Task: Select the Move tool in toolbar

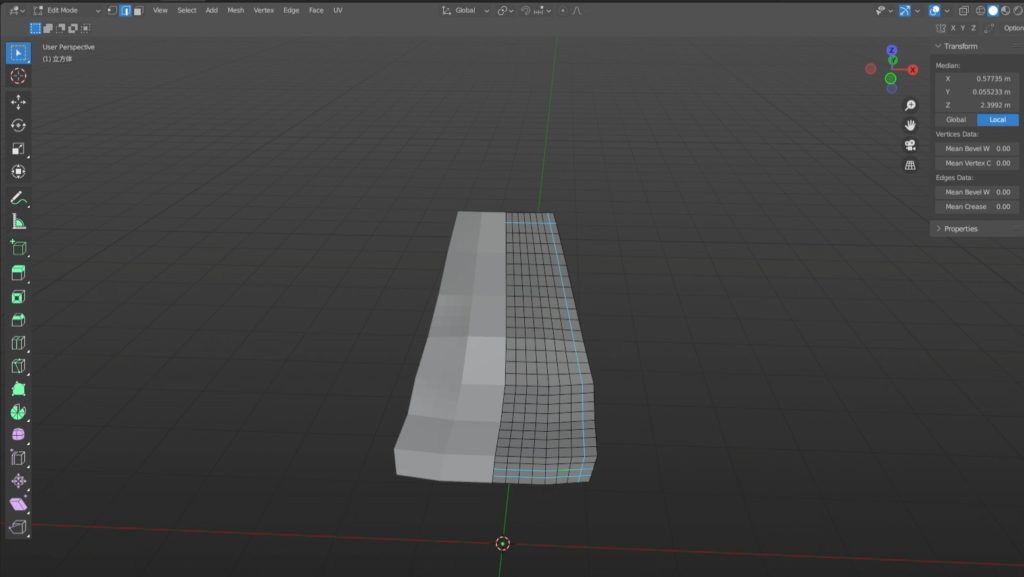Action: (x=18, y=102)
